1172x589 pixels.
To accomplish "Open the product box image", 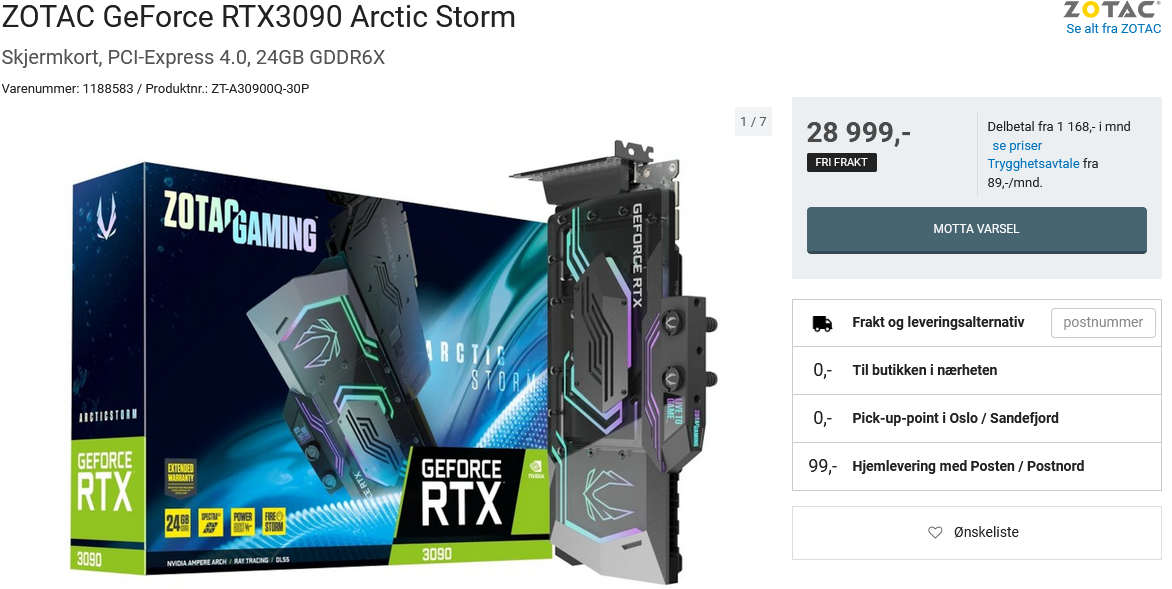I will pos(310,370).
